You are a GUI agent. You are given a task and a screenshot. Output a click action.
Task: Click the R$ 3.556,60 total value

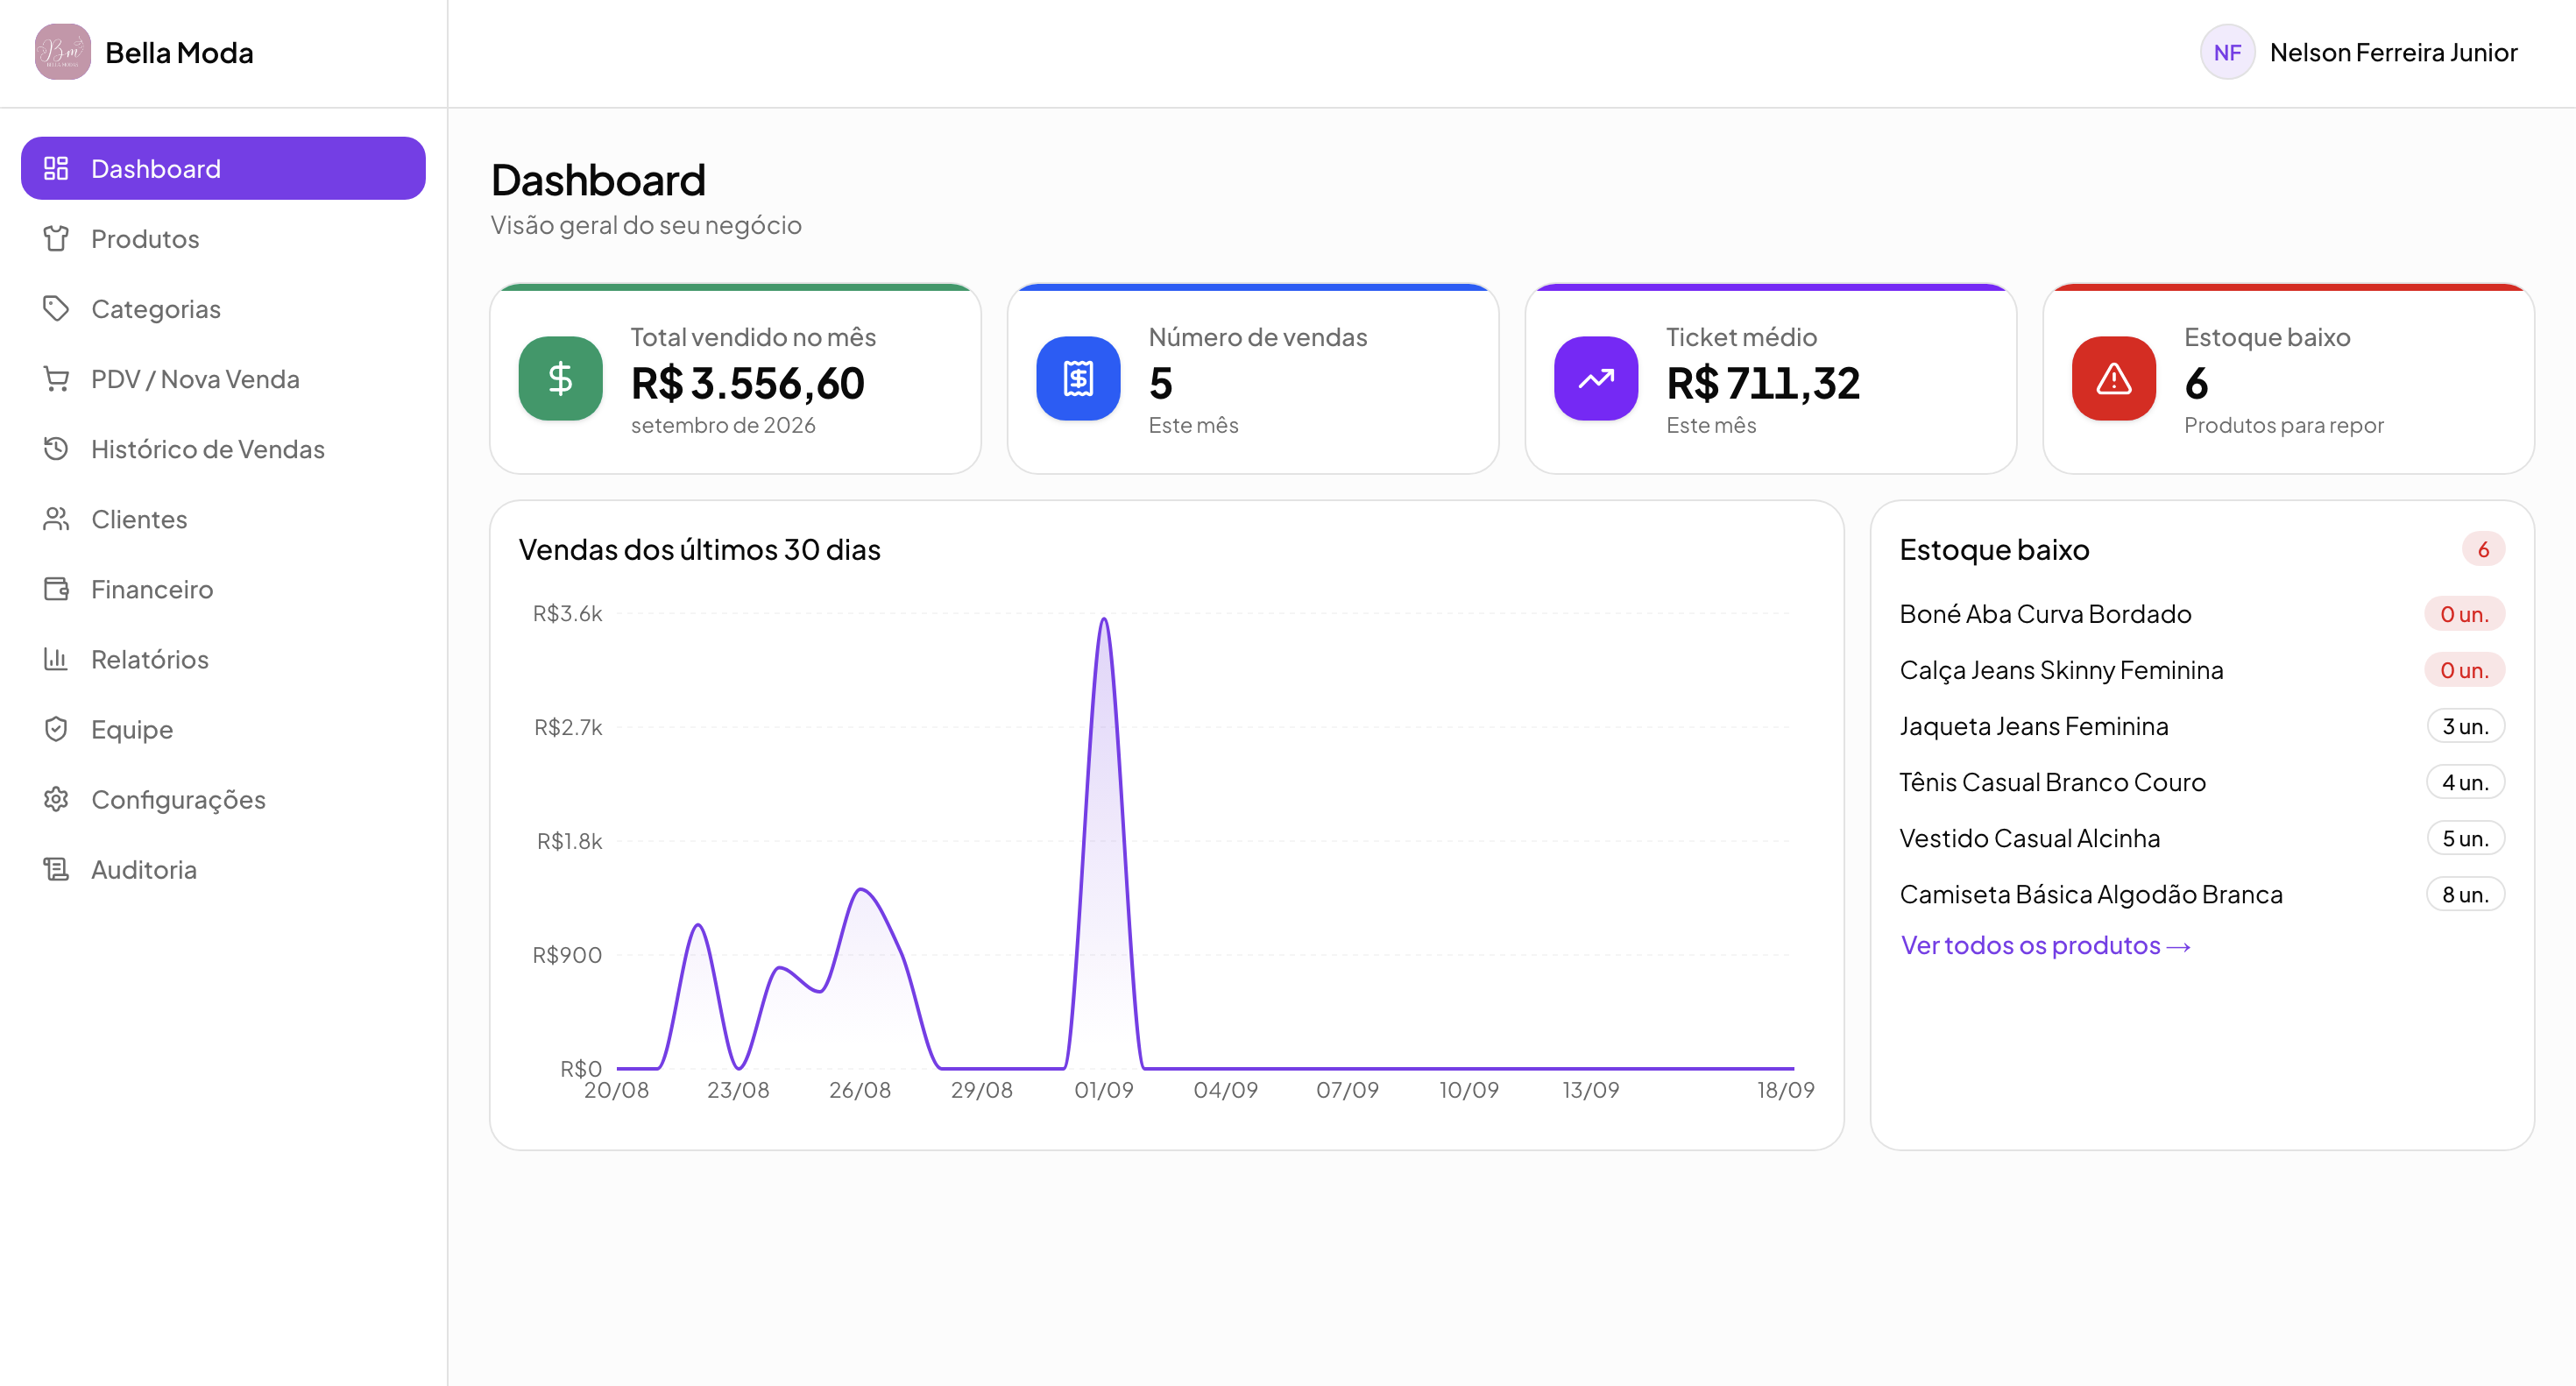click(747, 383)
